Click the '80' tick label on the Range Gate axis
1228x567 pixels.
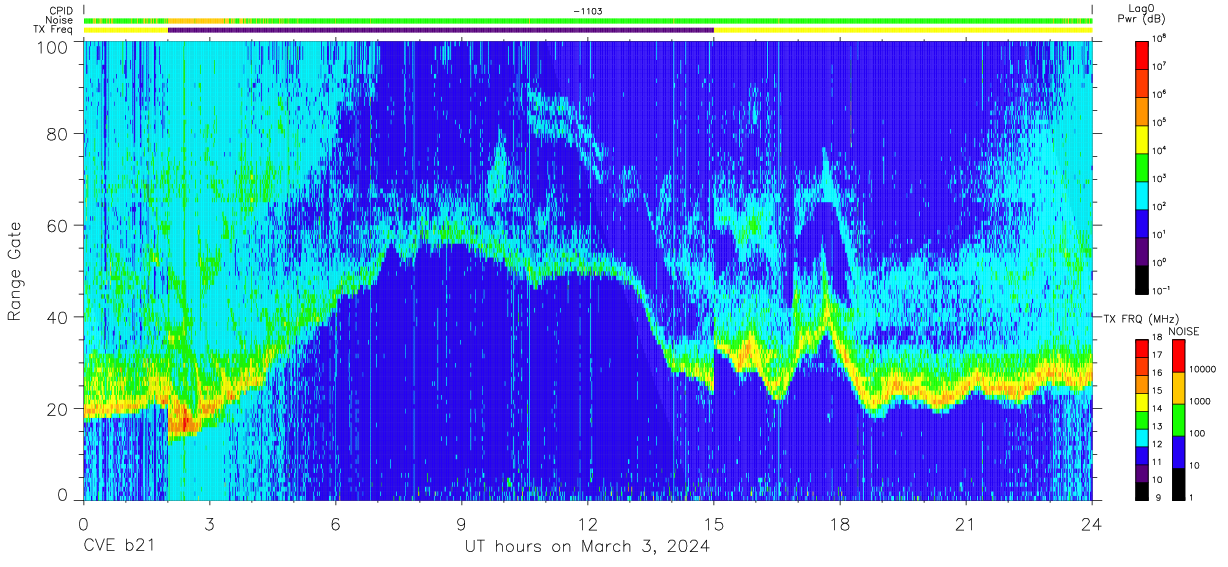click(x=56, y=134)
